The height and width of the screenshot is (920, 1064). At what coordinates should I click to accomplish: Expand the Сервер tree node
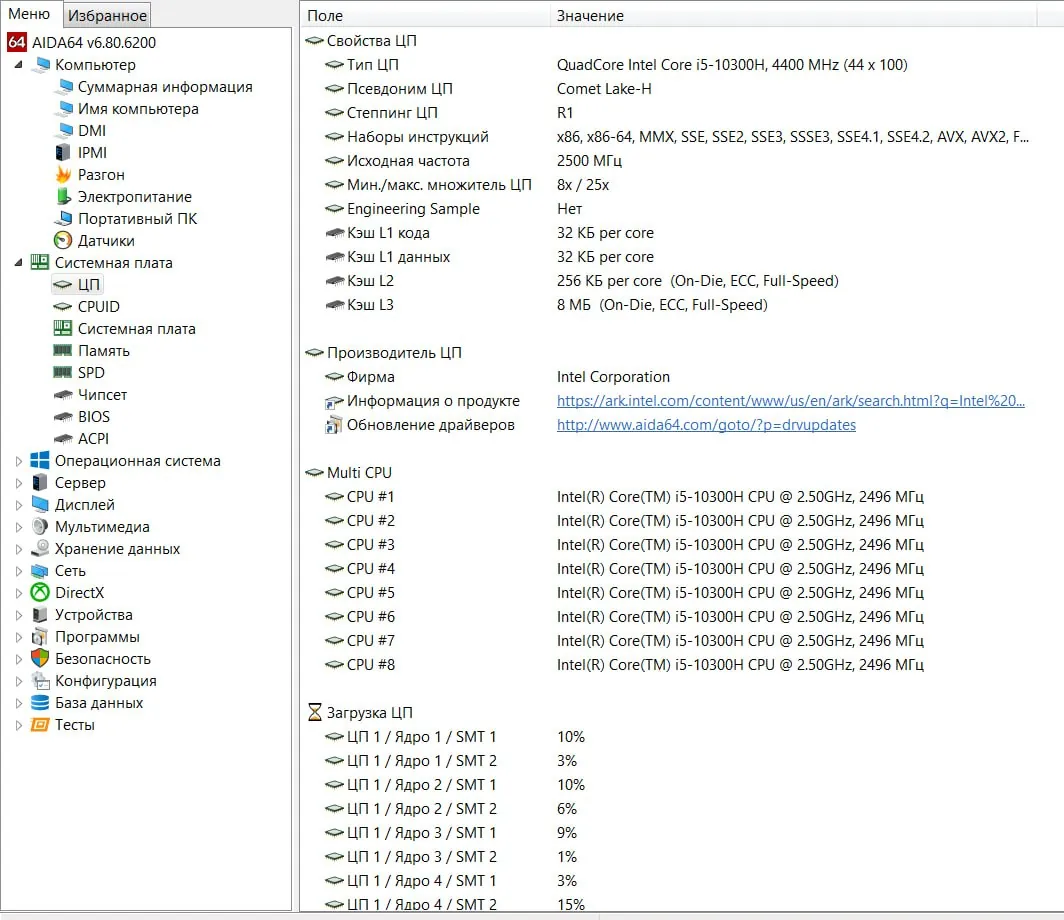(18, 482)
